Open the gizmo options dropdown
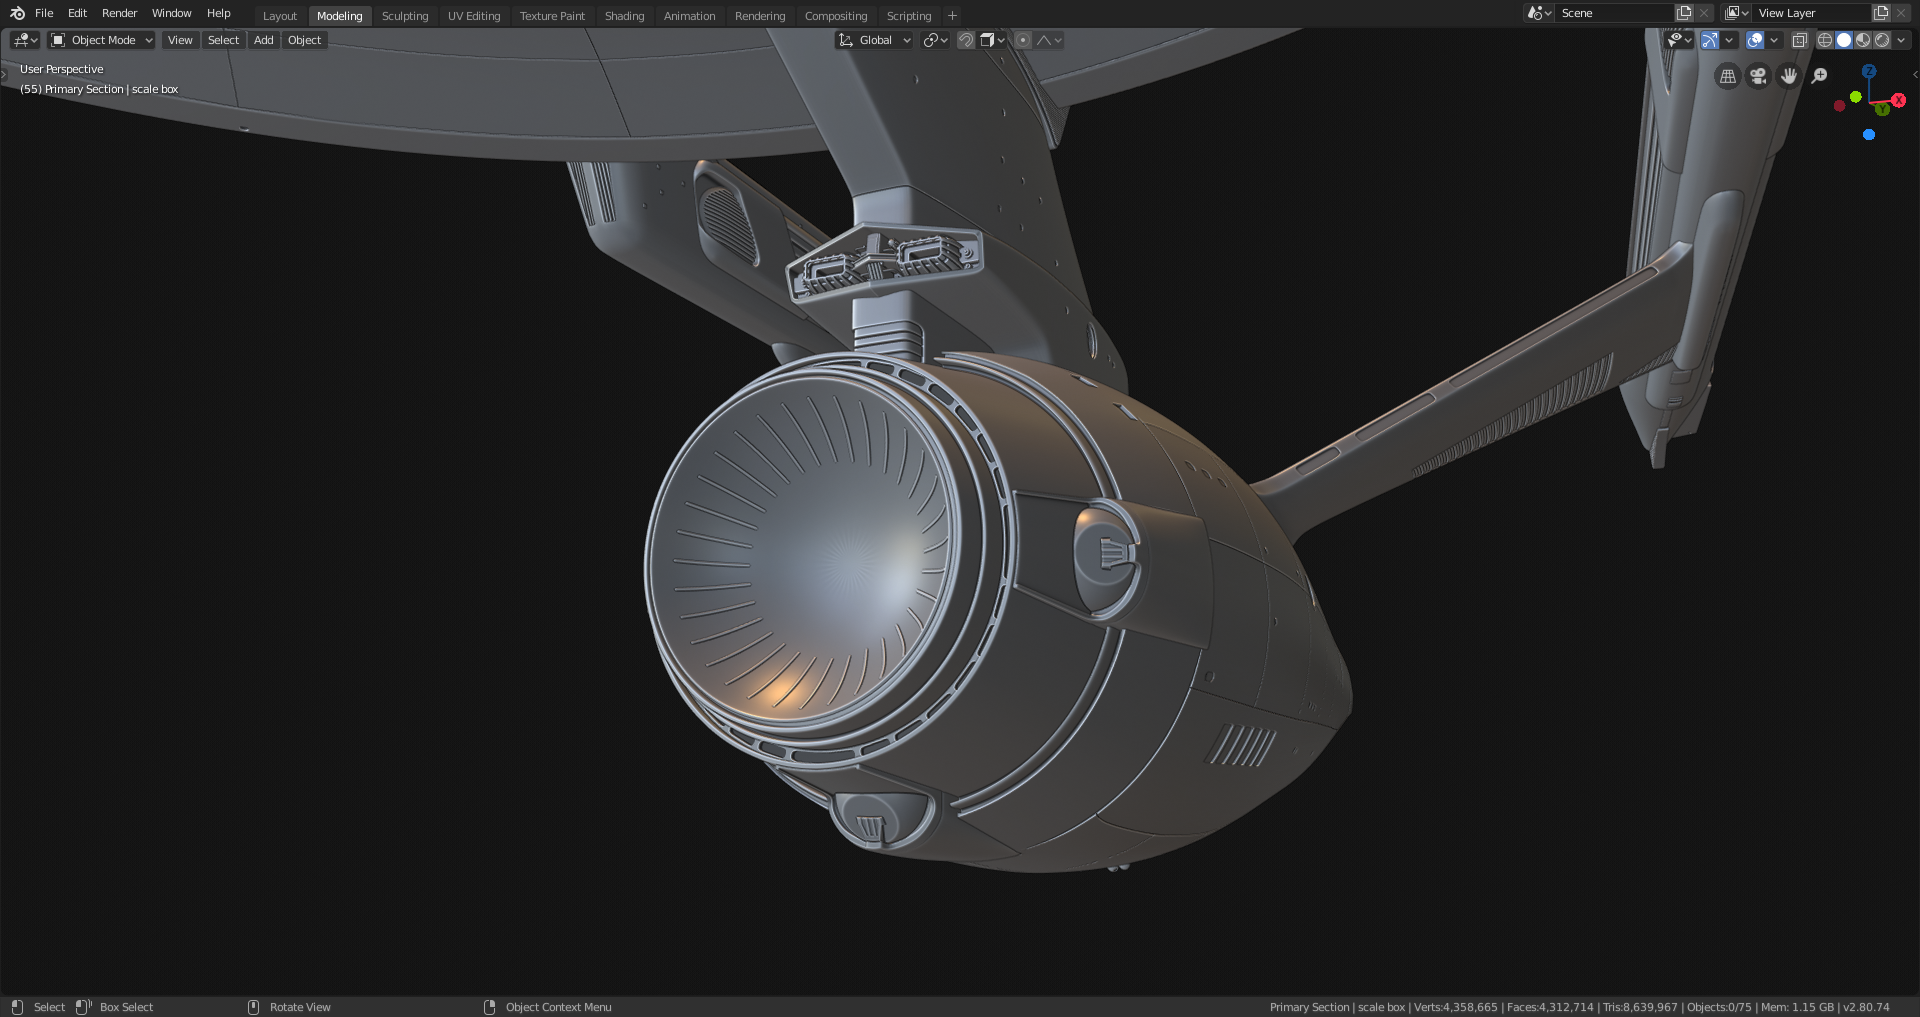 [1729, 40]
